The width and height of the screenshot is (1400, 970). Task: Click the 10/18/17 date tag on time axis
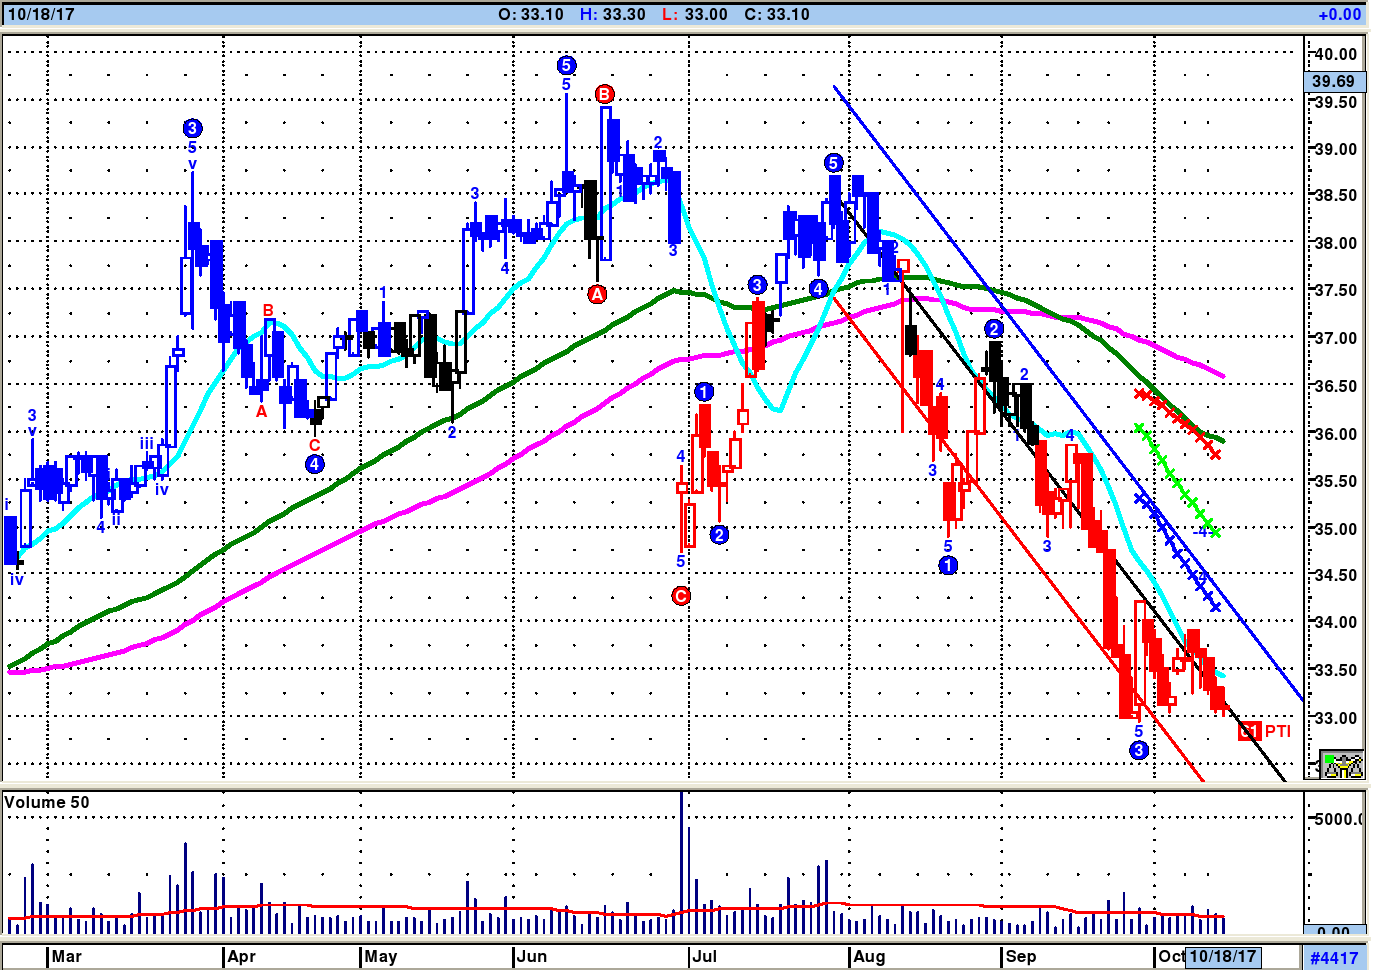tap(1222, 956)
